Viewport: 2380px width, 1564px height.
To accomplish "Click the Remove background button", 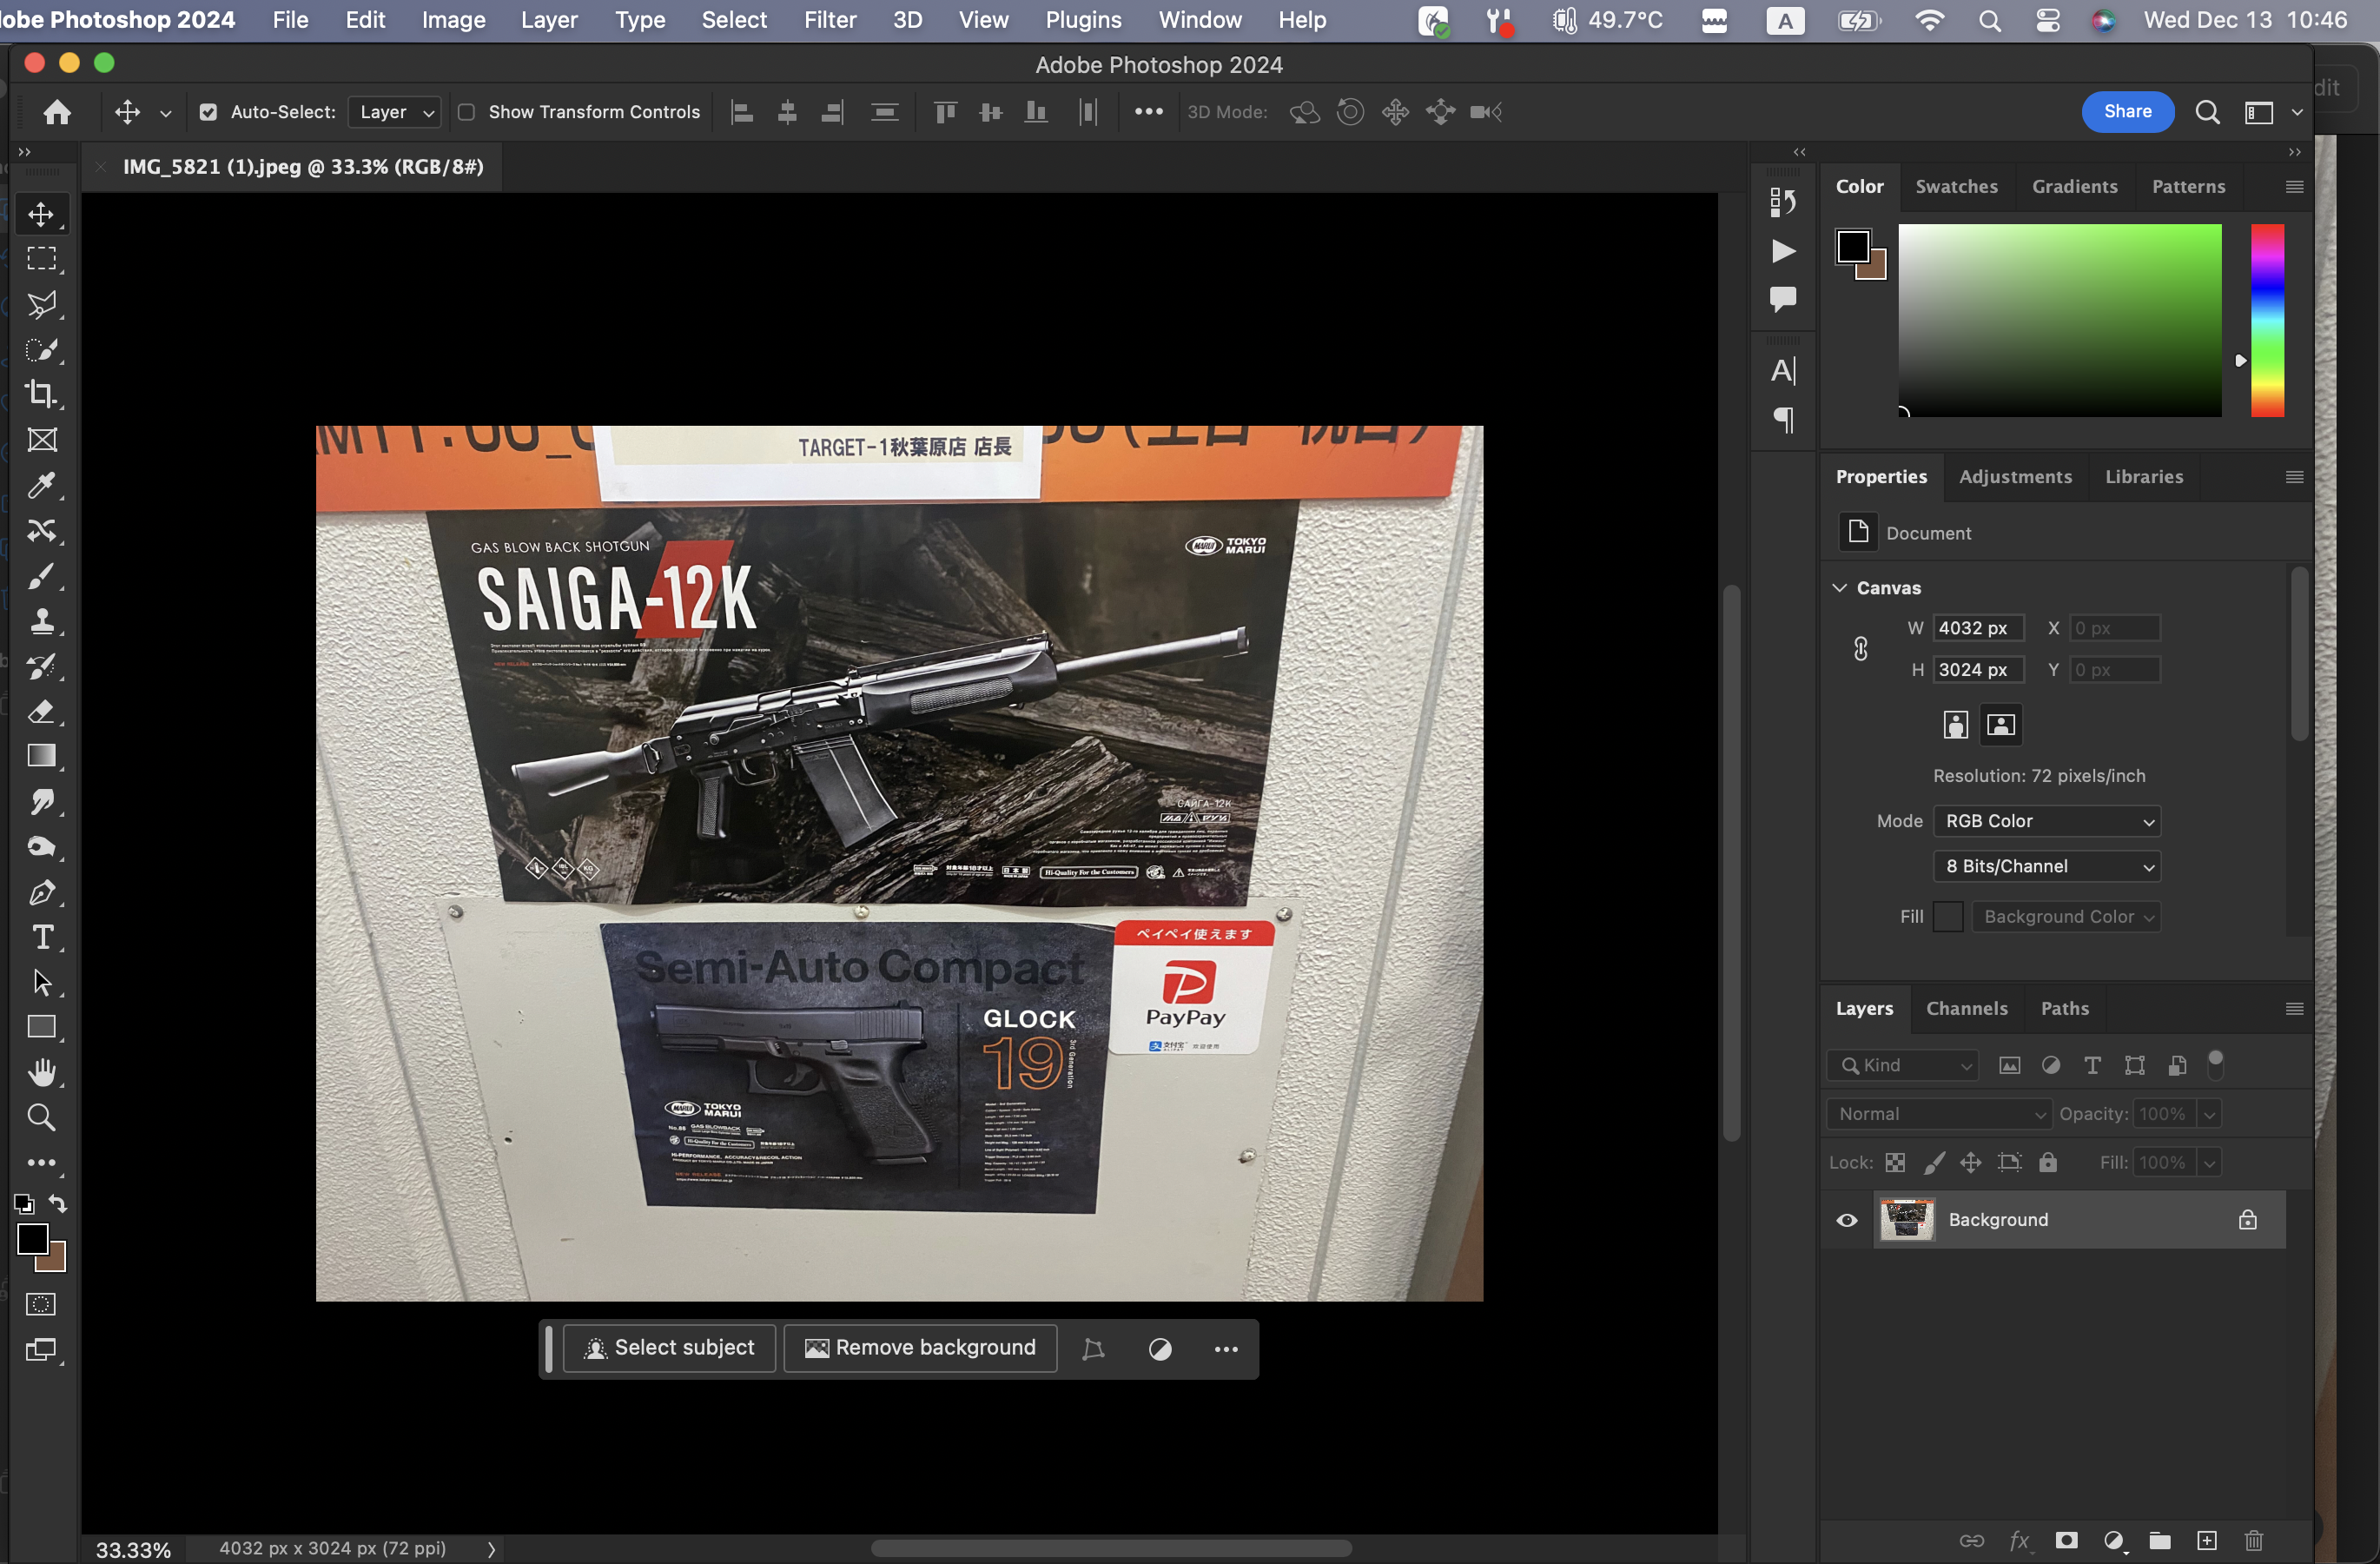I will [x=920, y=1348].
